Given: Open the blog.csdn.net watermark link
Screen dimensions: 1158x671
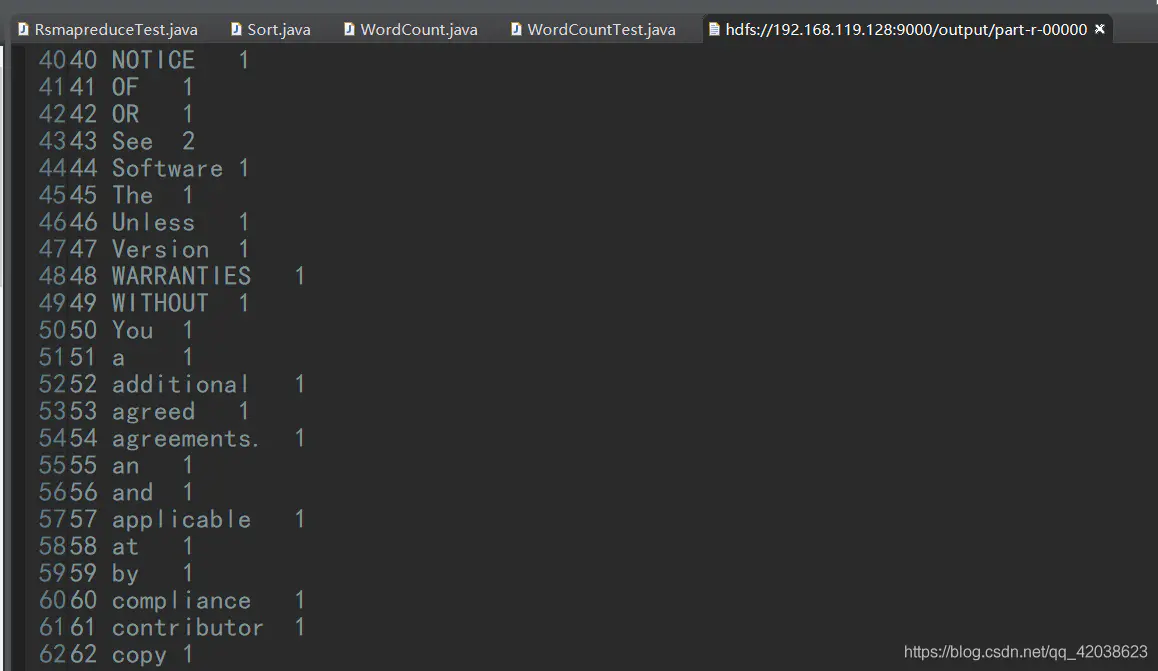Looking at the screenshot, I should tap(1026, 652).
